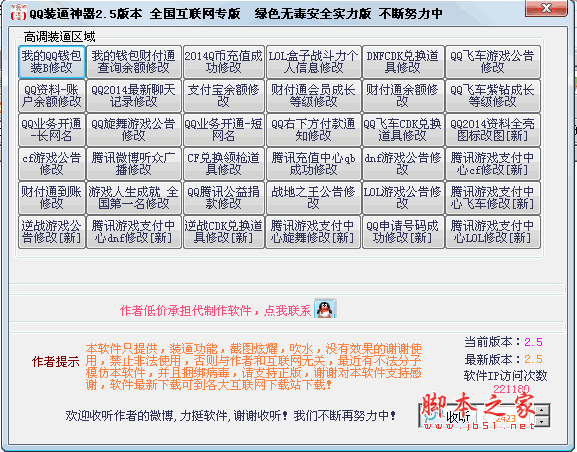This screenshot has width=577, height=452.
Task: Open QQ业务开通-长网名
Action: (x=52, y=130)
